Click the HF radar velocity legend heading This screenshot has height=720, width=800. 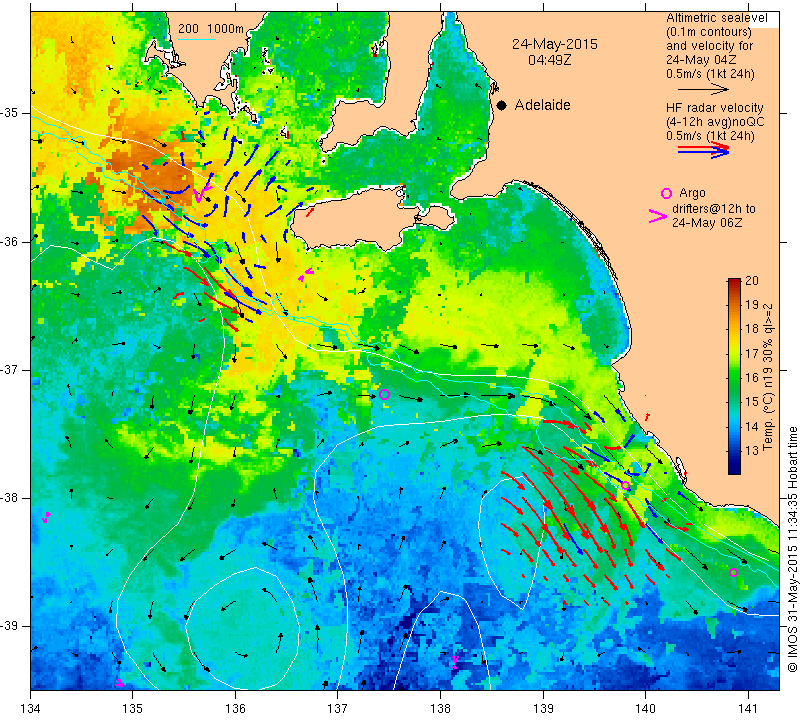tap(714, 108)
